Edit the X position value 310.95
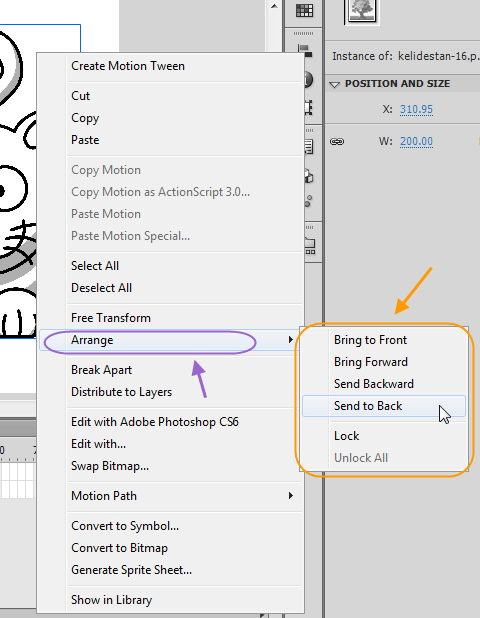The height and width of the screenshot is (618, 480). point(416,109)
